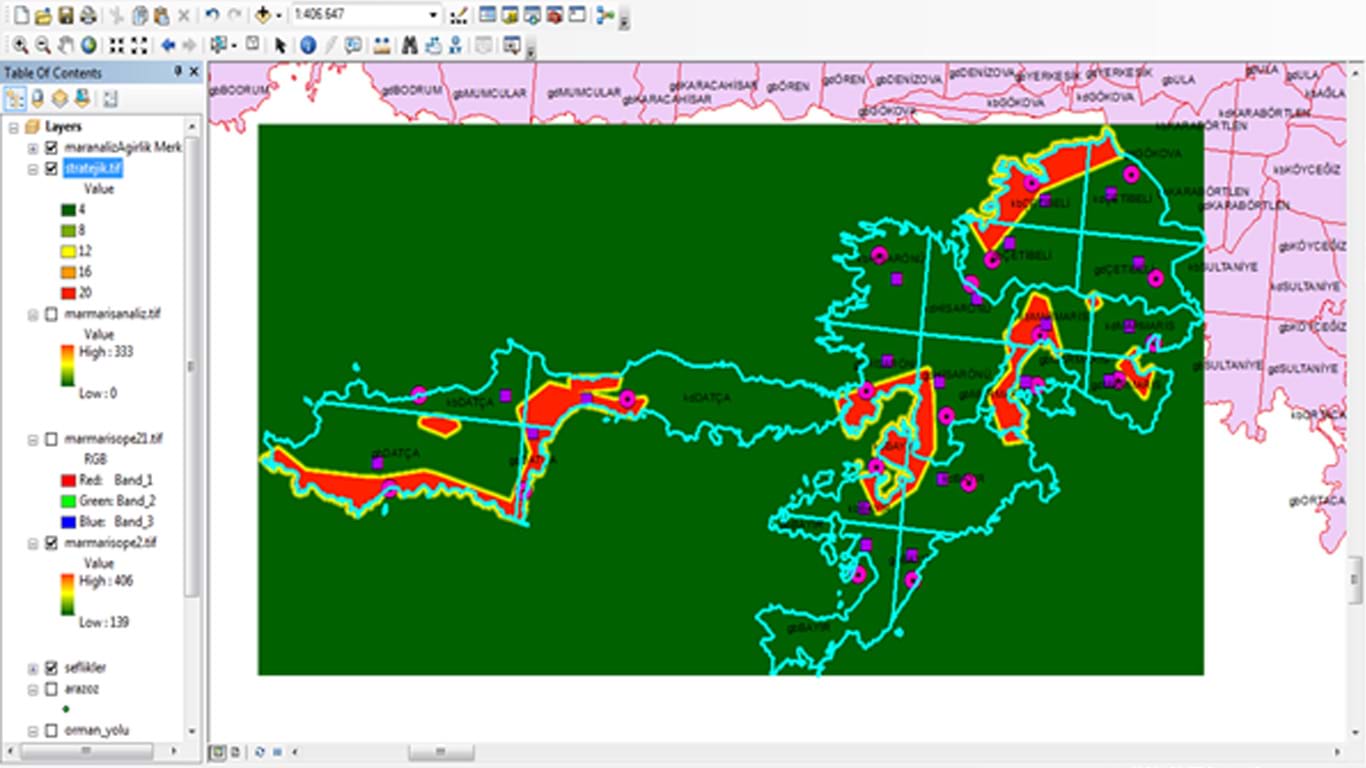Open the Find binoculars tool

coord(409,45)
